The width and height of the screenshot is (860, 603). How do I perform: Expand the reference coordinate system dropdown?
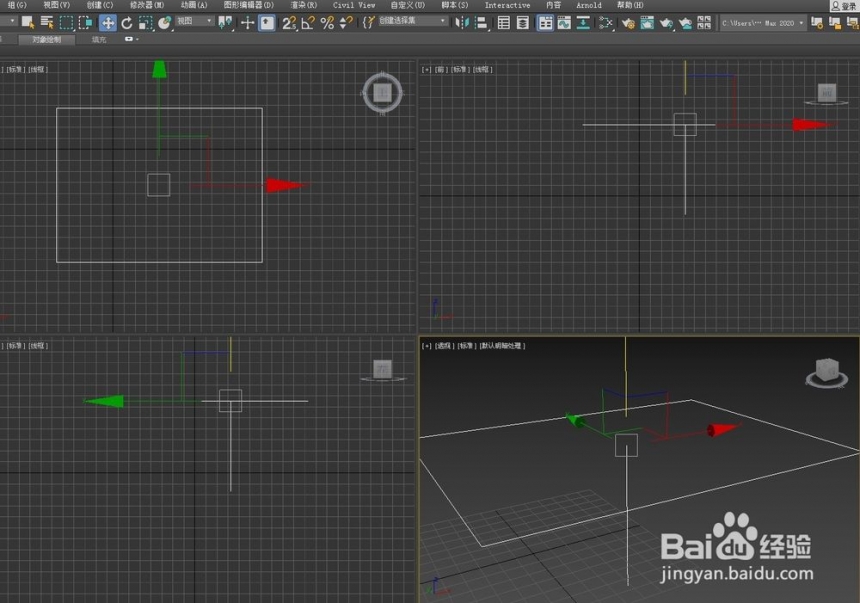(194, 21)
